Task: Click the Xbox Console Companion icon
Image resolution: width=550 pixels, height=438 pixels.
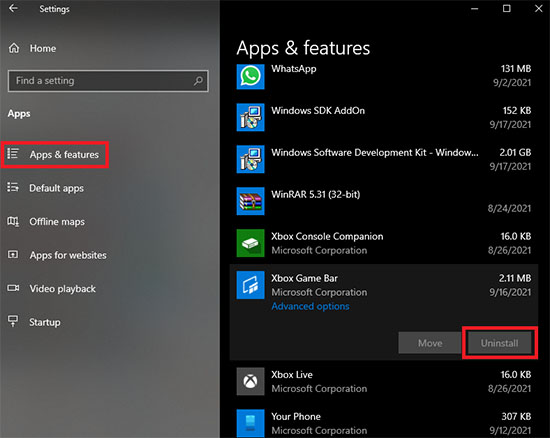Action: point(250,243)
